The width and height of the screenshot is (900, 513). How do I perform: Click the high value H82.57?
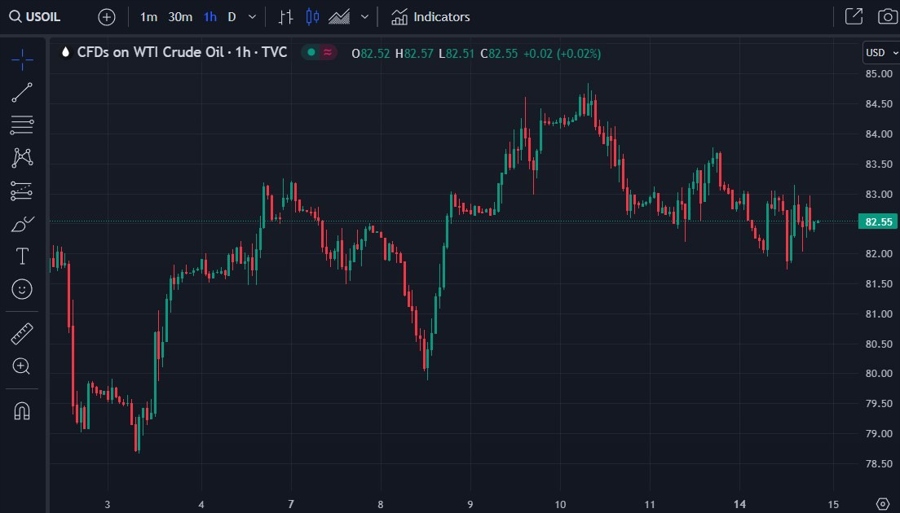[414, 53]
